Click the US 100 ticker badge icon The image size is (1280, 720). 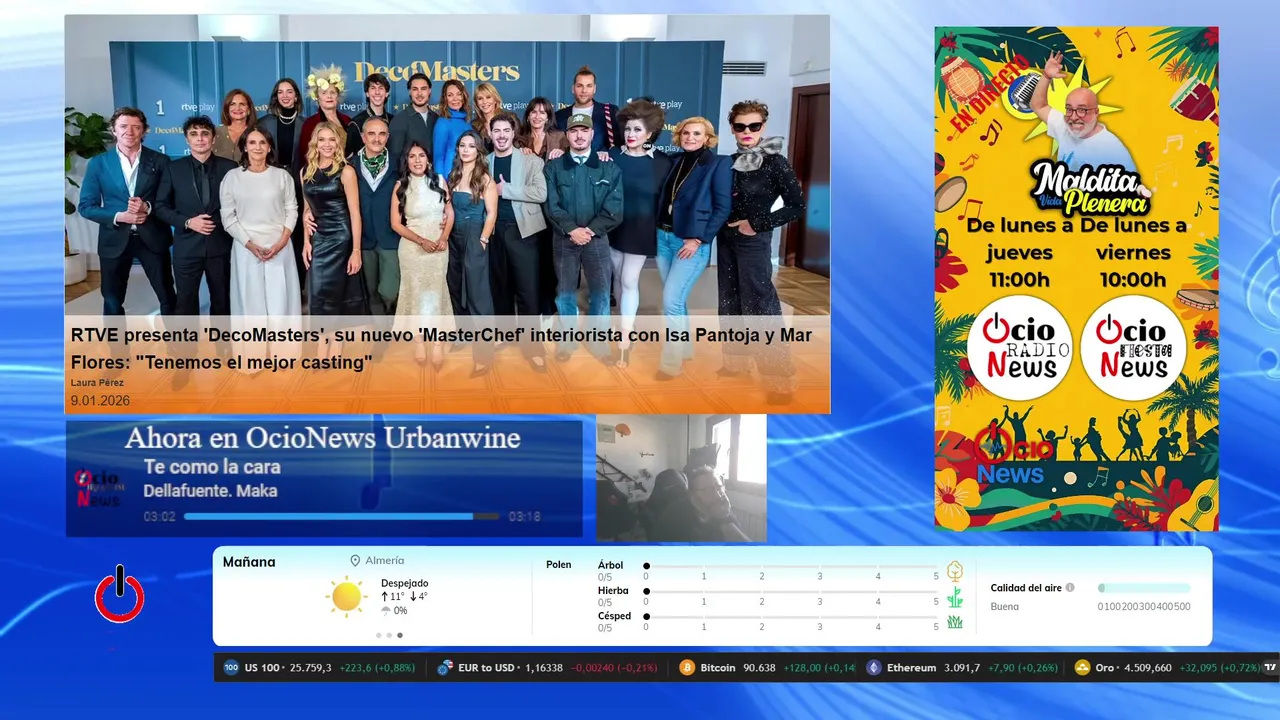point(231,667)
